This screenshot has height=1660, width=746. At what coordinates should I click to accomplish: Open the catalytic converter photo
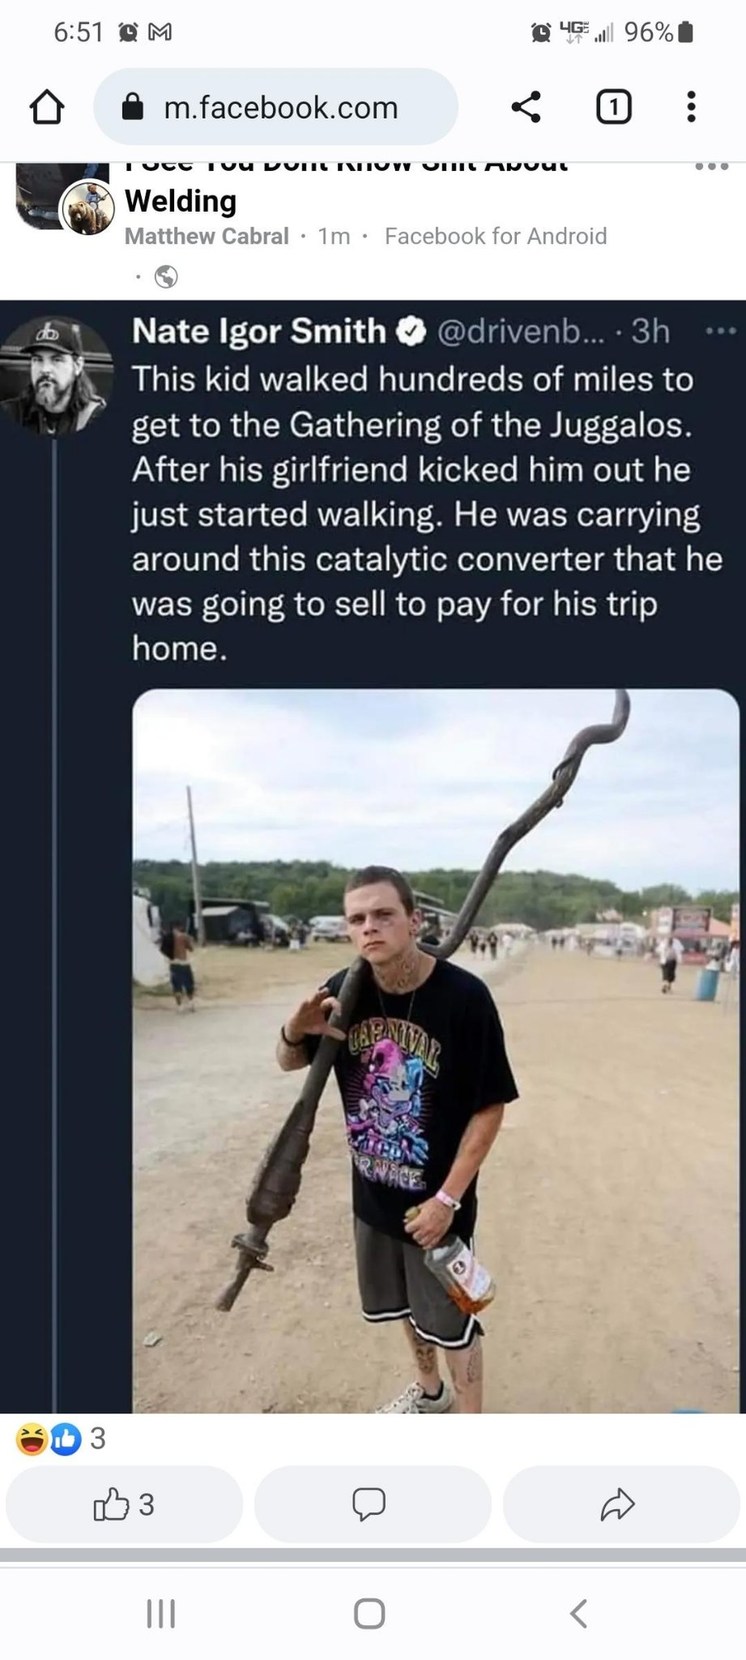tap(435, 1050)
